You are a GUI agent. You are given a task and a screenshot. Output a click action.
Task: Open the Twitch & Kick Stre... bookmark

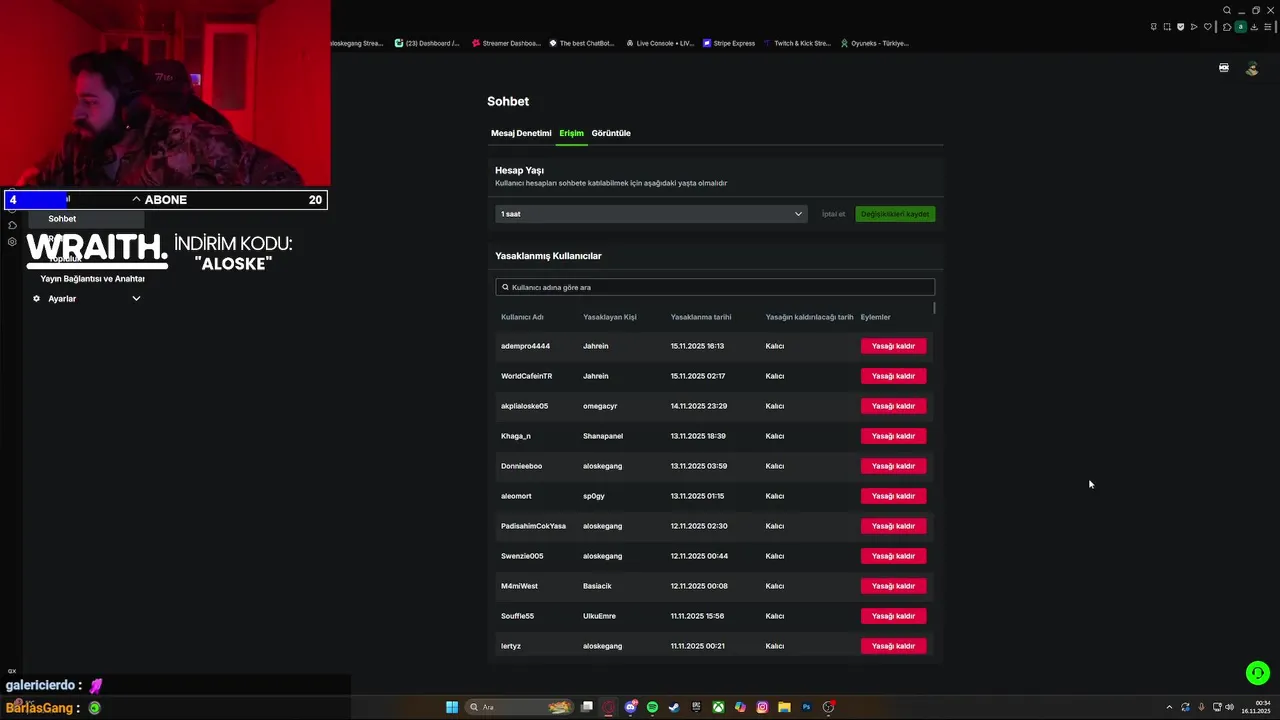797,43
